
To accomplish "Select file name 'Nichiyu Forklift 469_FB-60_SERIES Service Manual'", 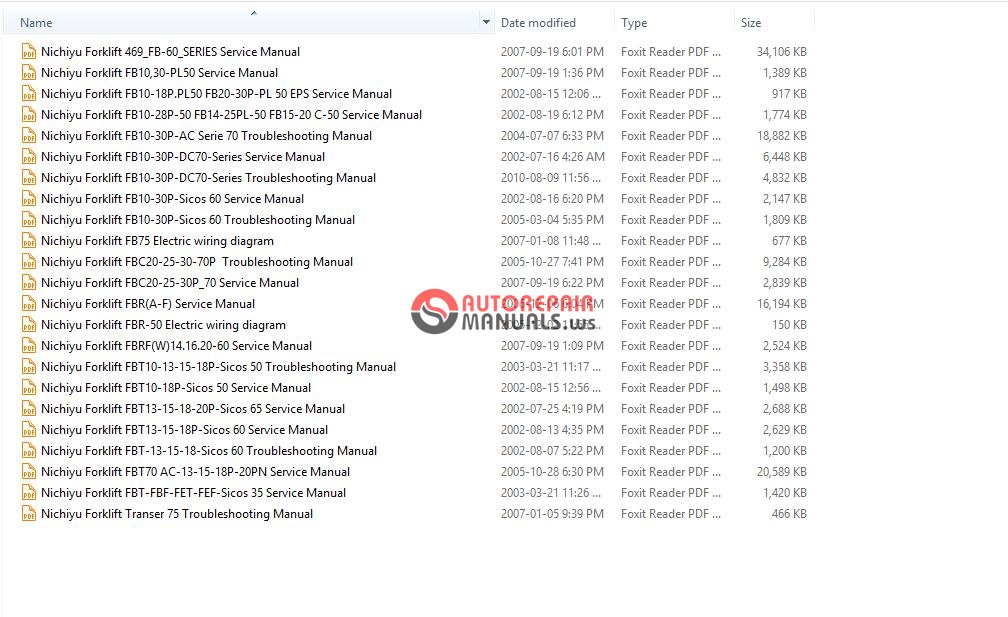I will tap(170, 51).
